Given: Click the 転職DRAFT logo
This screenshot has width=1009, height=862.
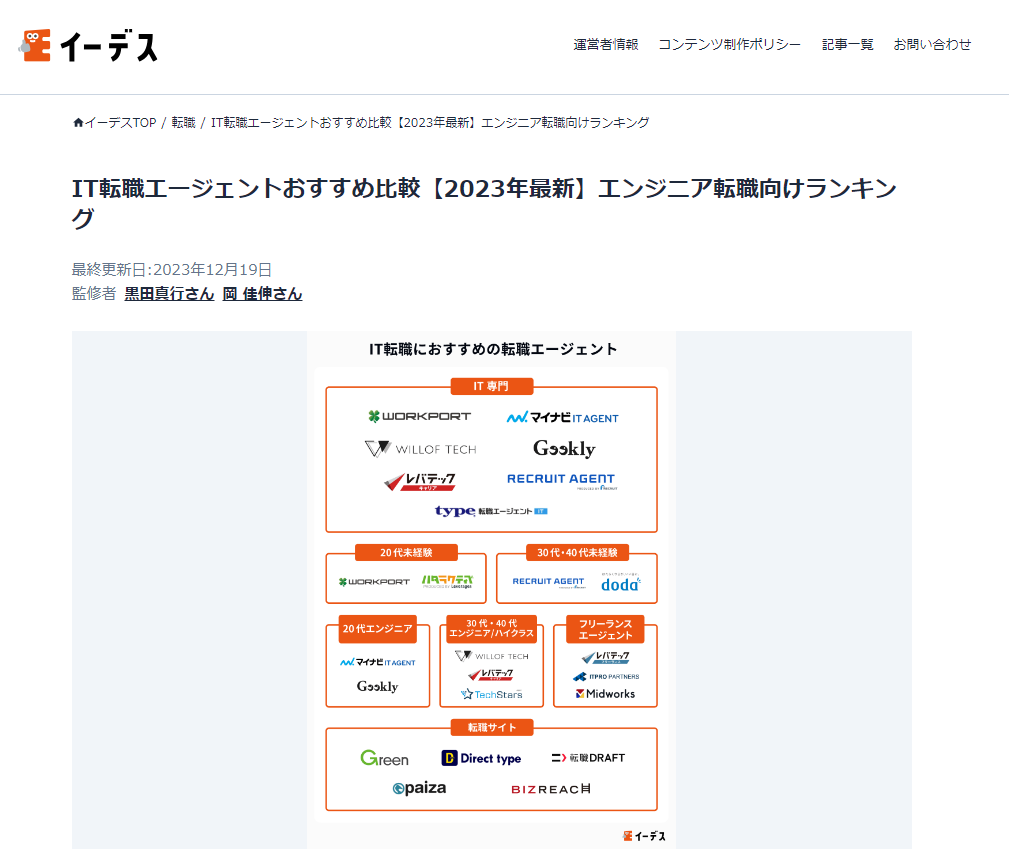Looking at the screenshot, I should (588, 758).
